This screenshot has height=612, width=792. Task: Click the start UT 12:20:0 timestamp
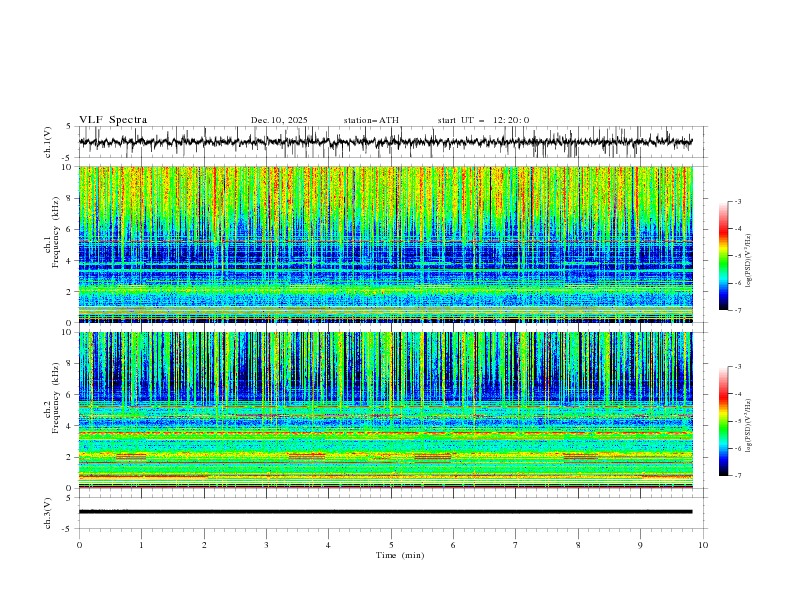pyautogui.click(x=483, y=120)
